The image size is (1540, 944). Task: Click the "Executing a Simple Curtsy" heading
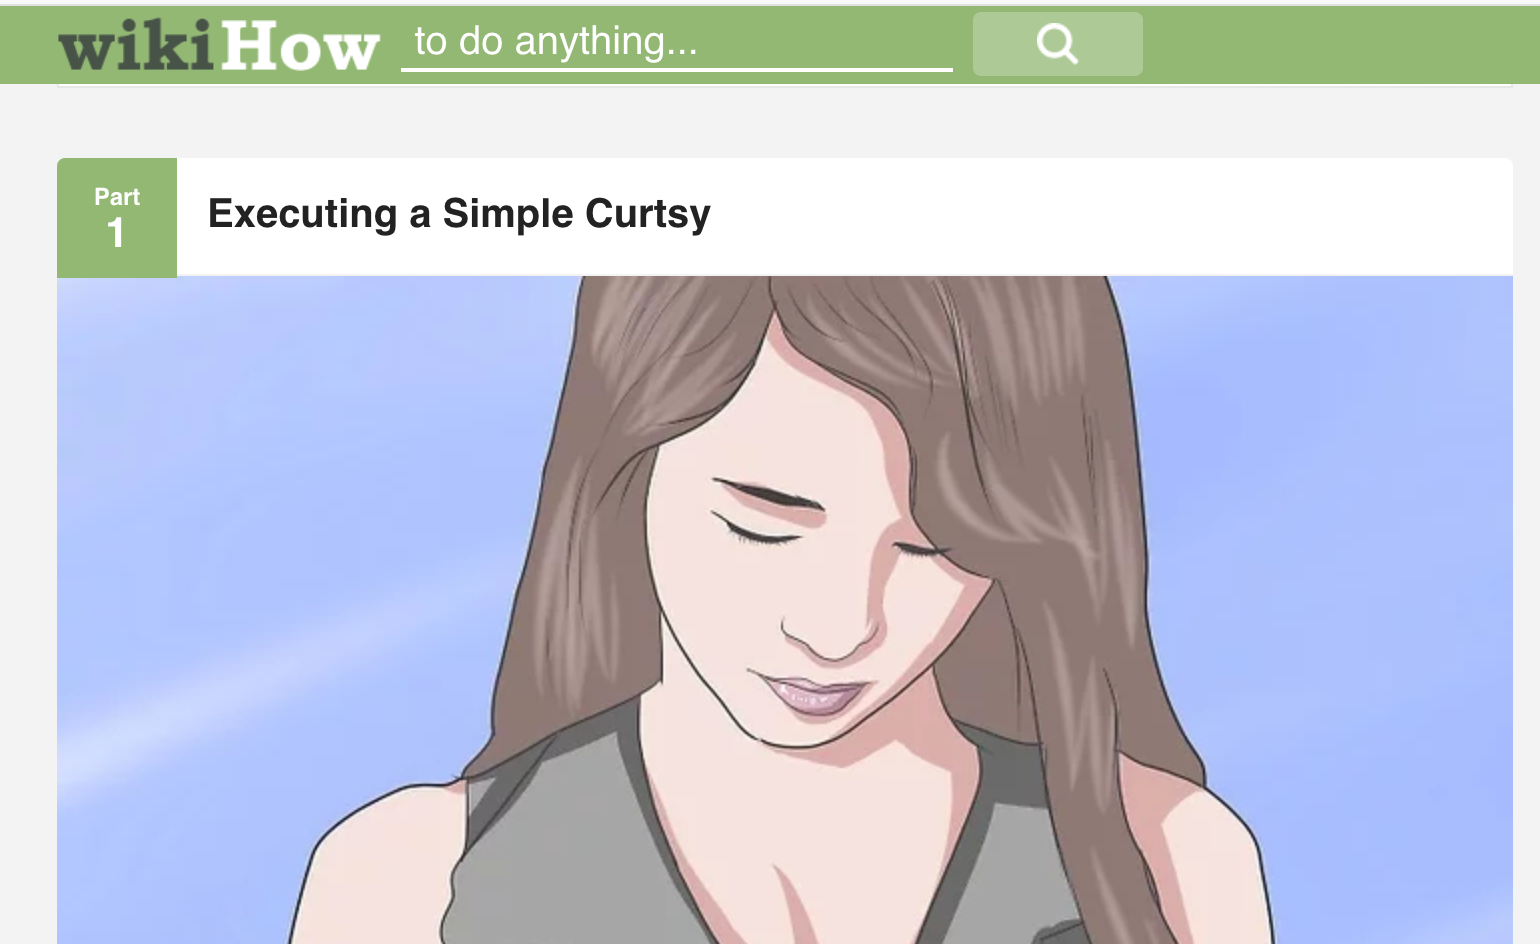459,214
